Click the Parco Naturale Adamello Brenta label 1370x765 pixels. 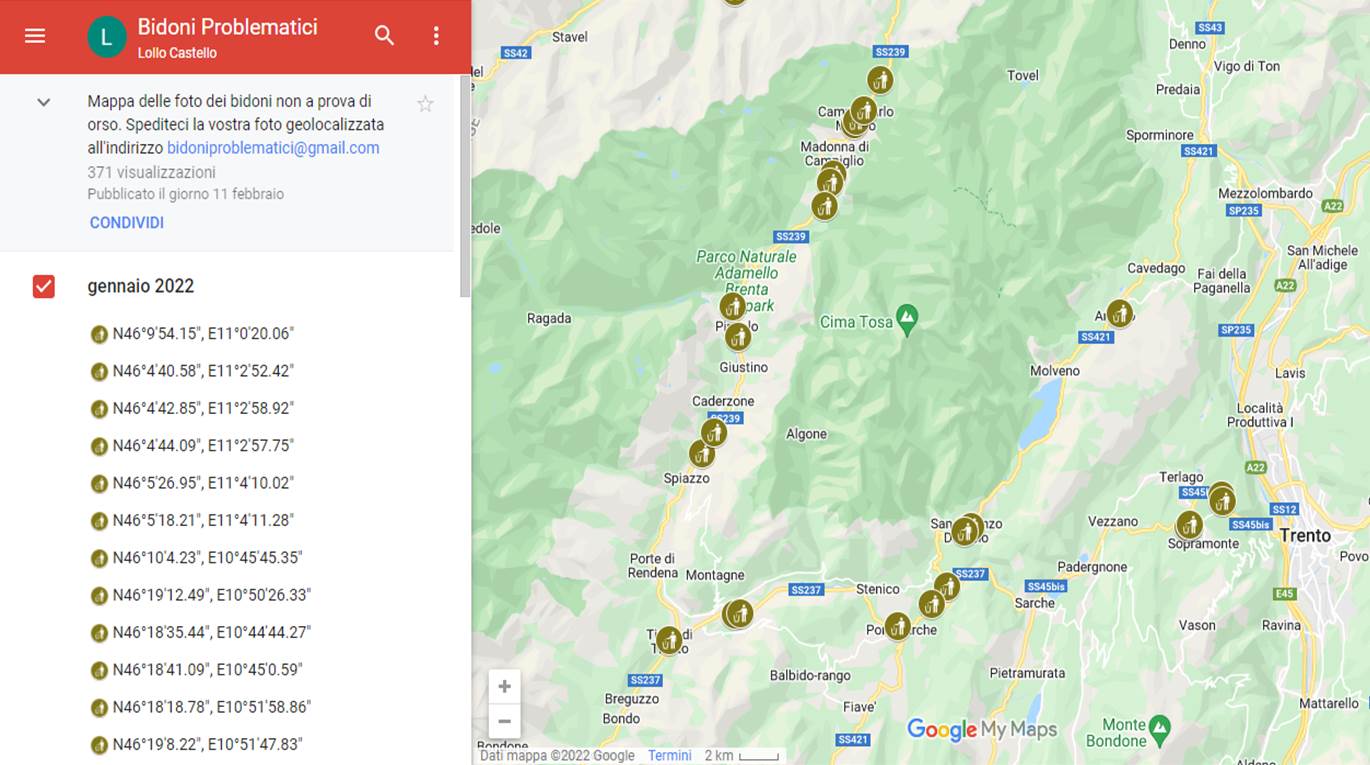point(747,281)
